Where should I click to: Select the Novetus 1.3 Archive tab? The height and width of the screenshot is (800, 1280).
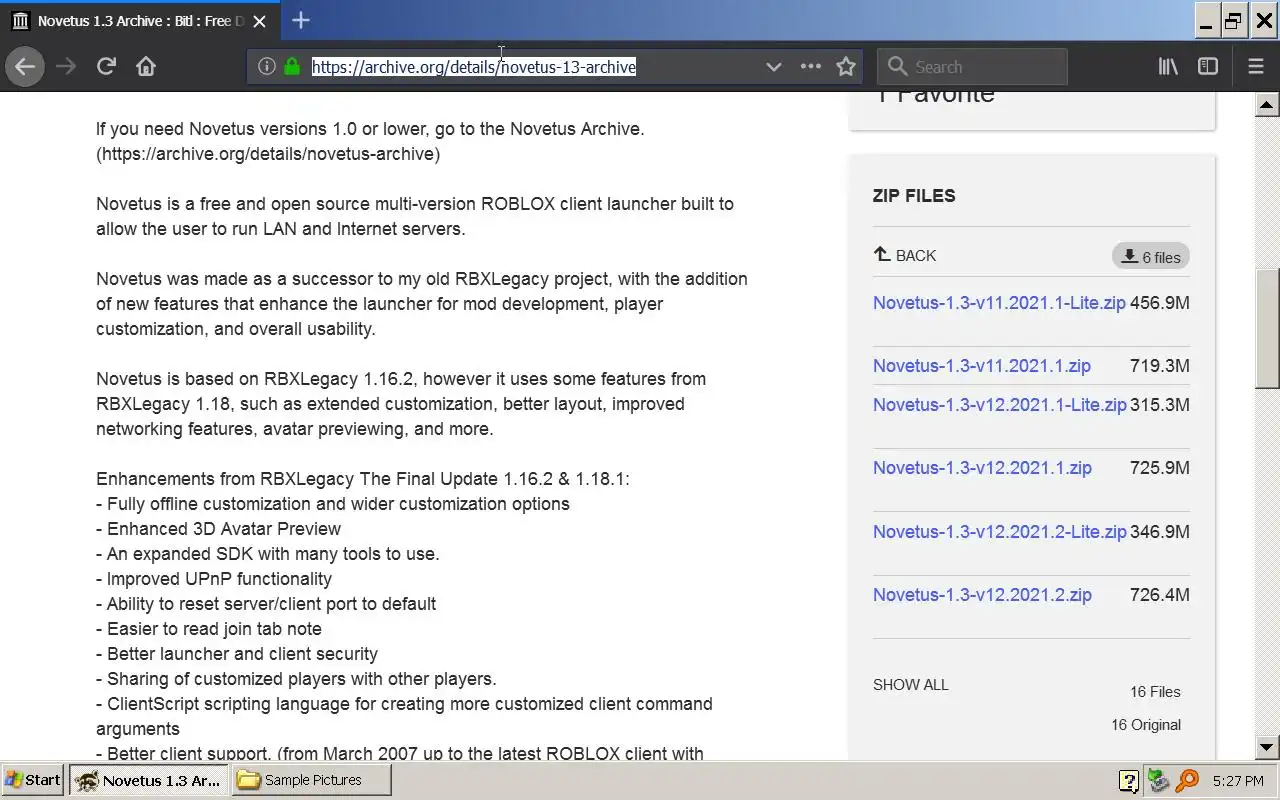click(x=140, y=21)
